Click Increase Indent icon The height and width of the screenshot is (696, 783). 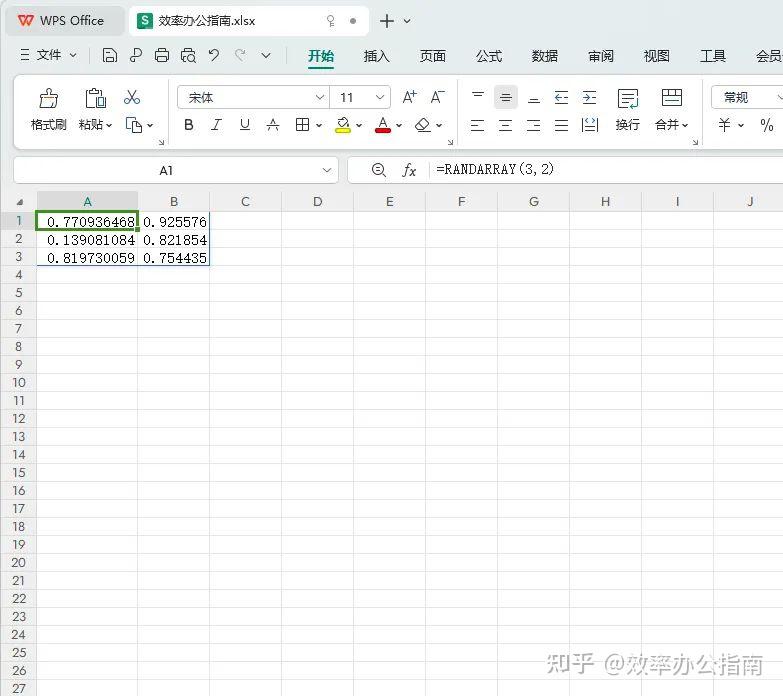click(590, 97)
